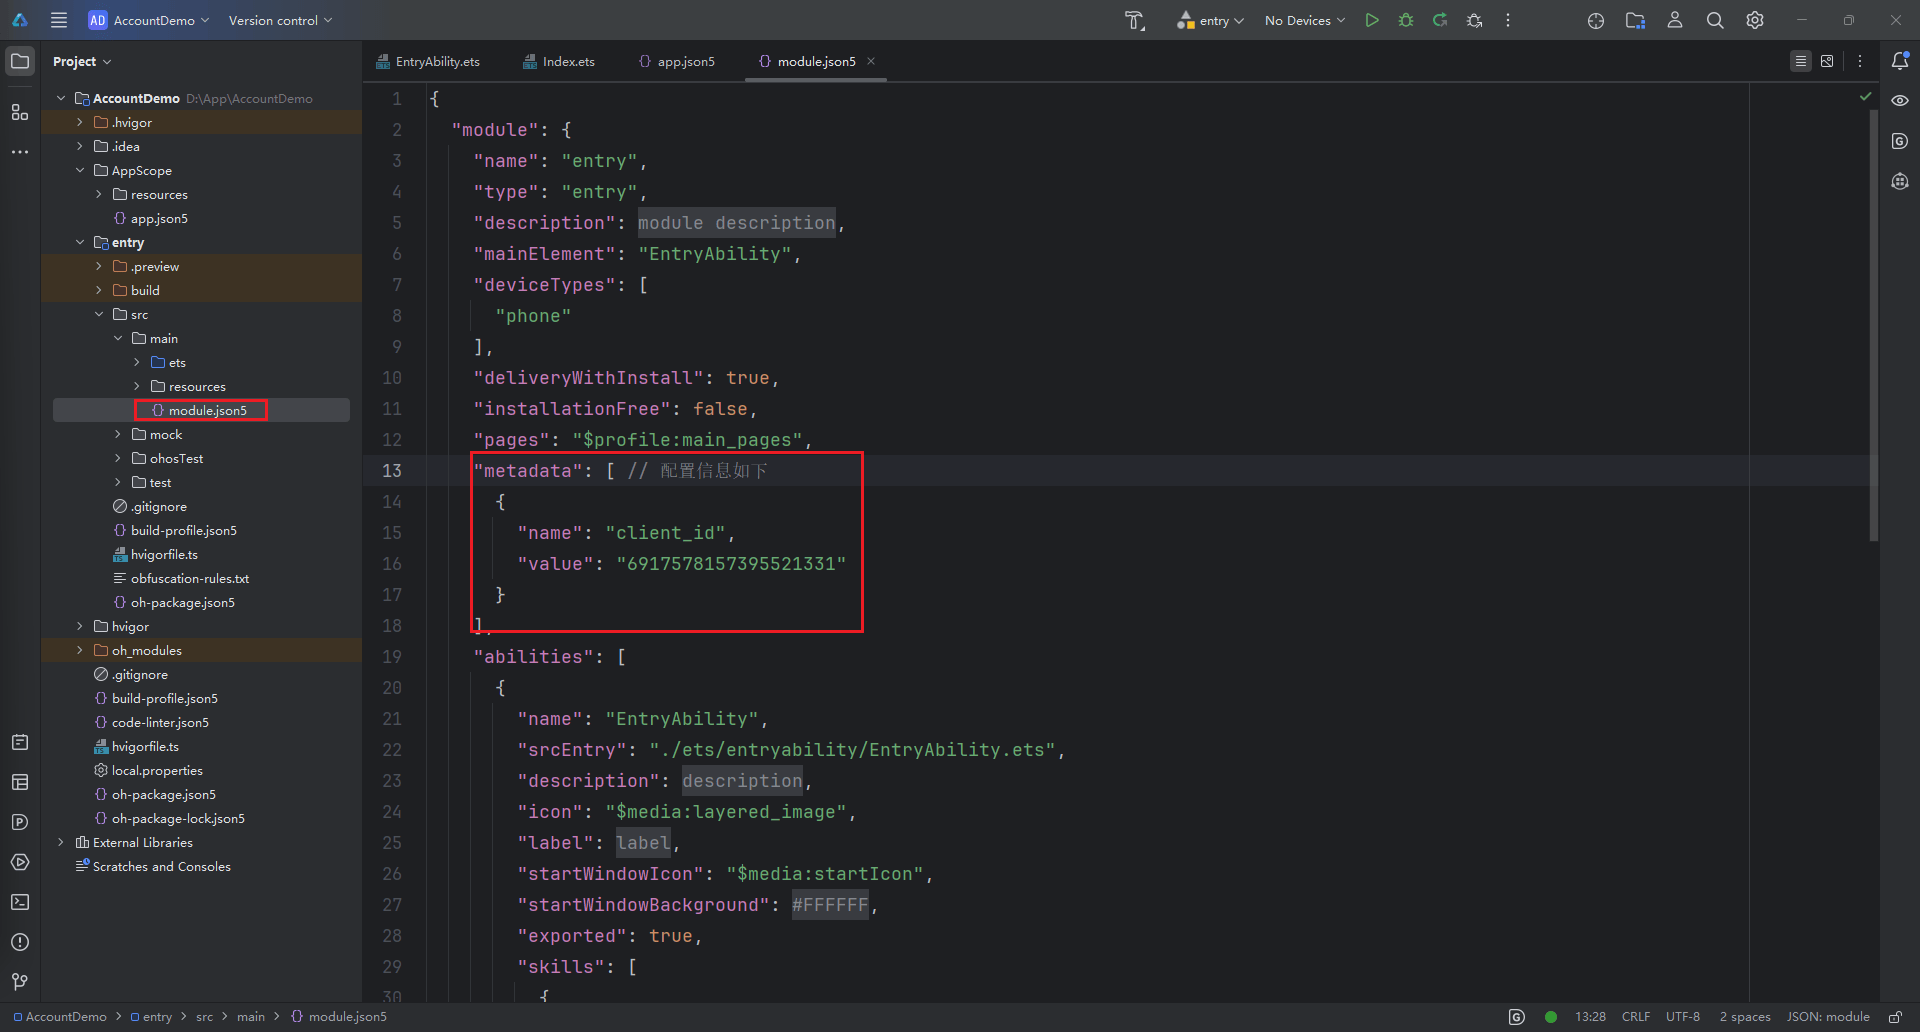The image size is (1920, 1032).
Task: Open Notifications bell icon
Action: click(1900, 61)
